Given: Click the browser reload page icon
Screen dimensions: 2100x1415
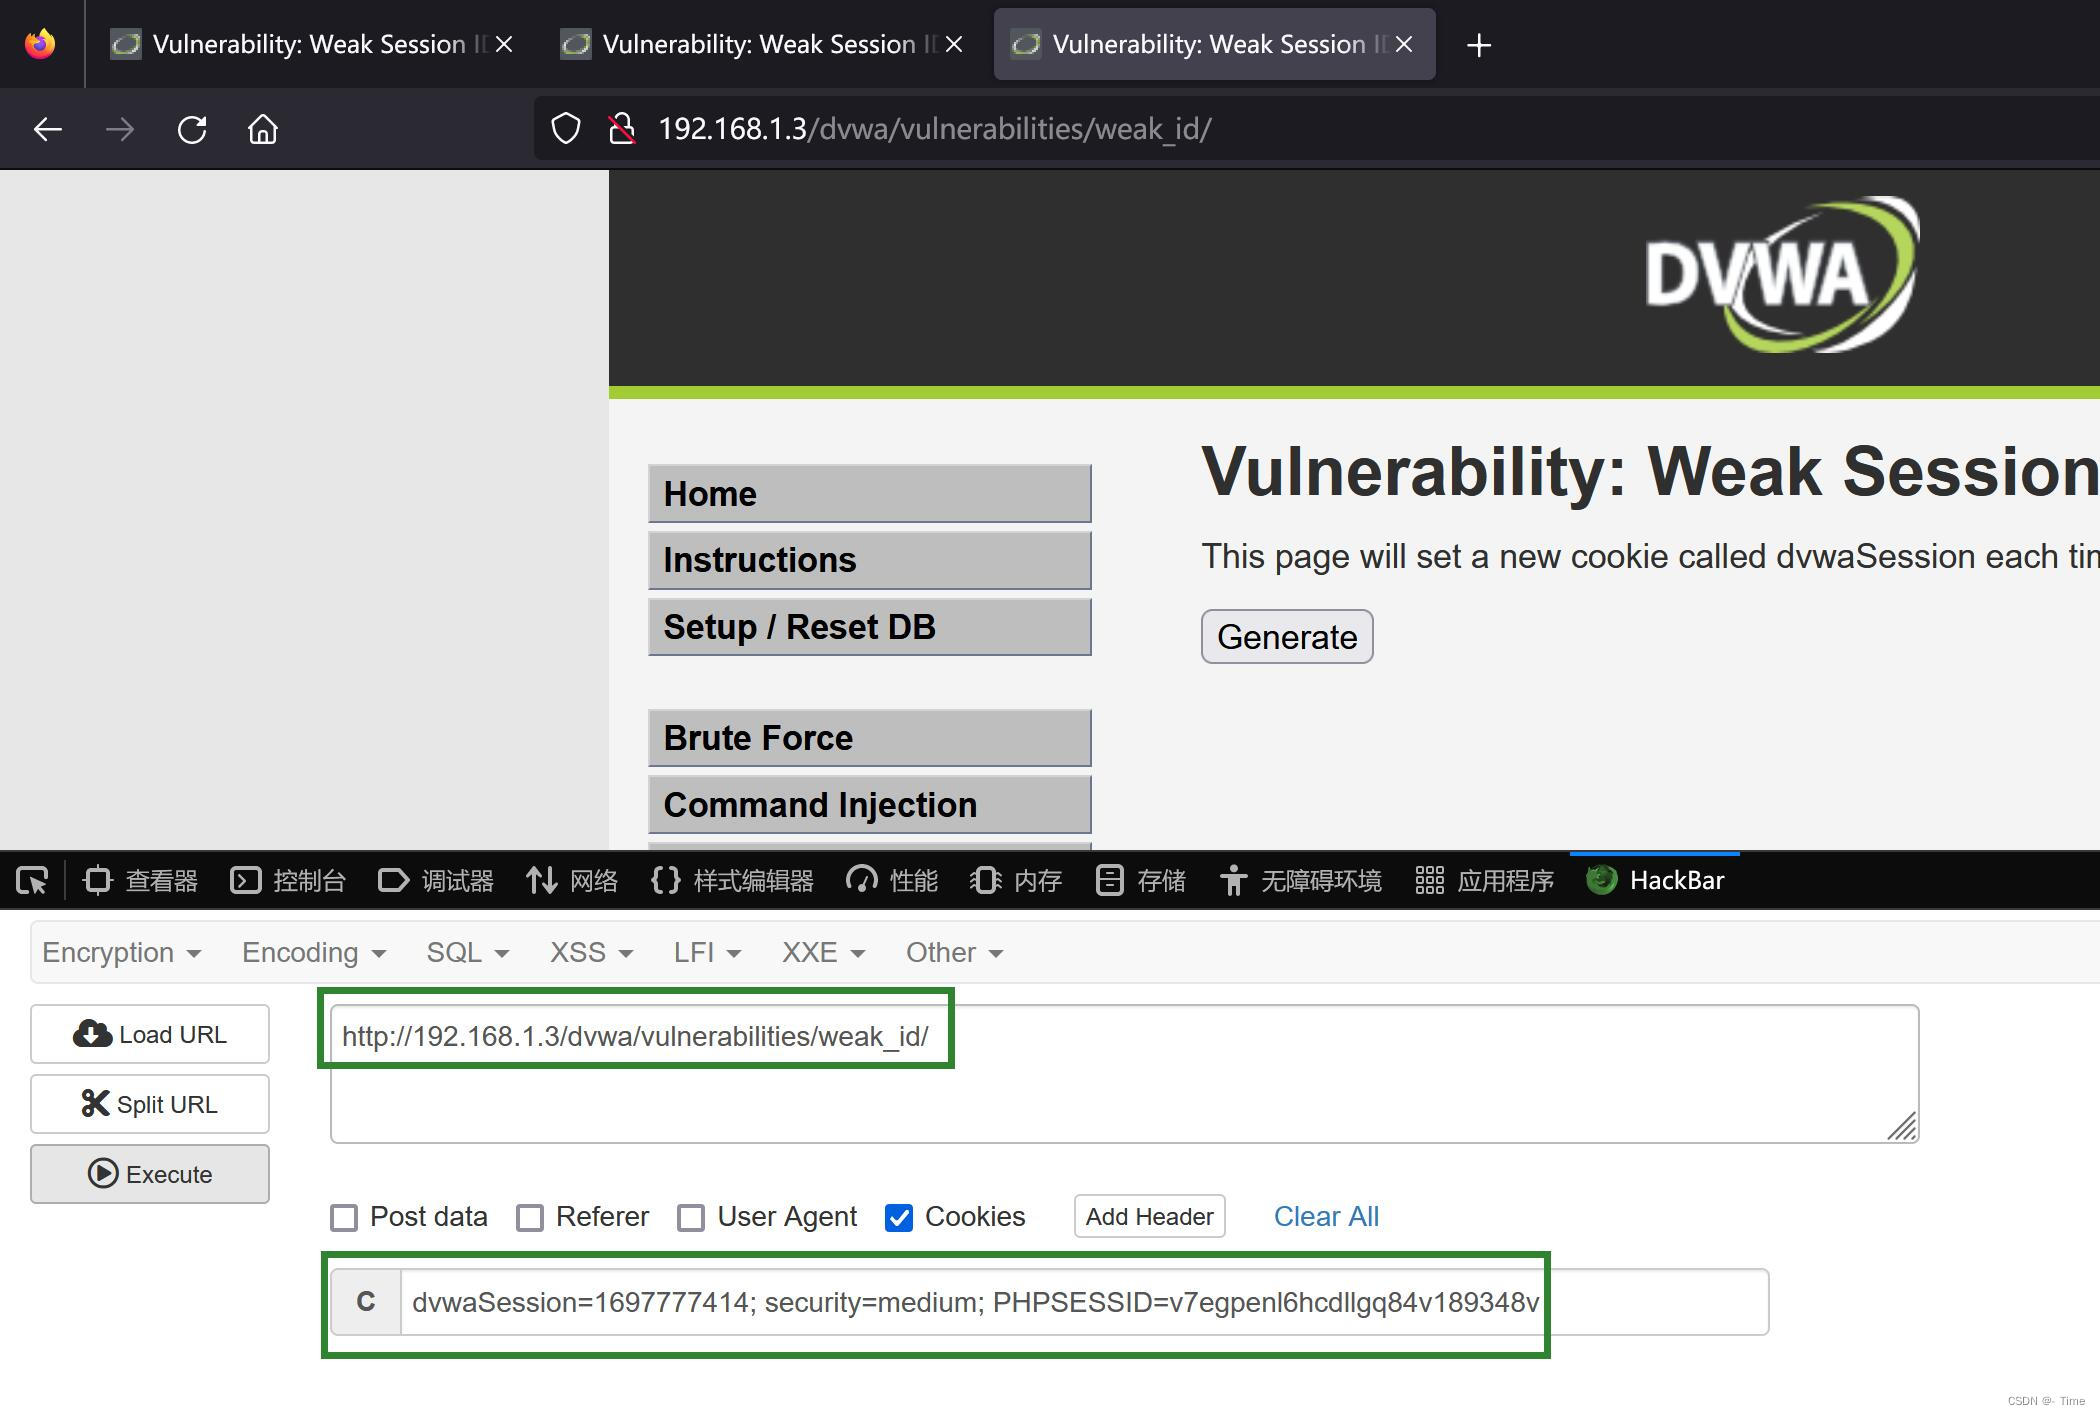Looking at the screenshot, I should click(192, 129).
